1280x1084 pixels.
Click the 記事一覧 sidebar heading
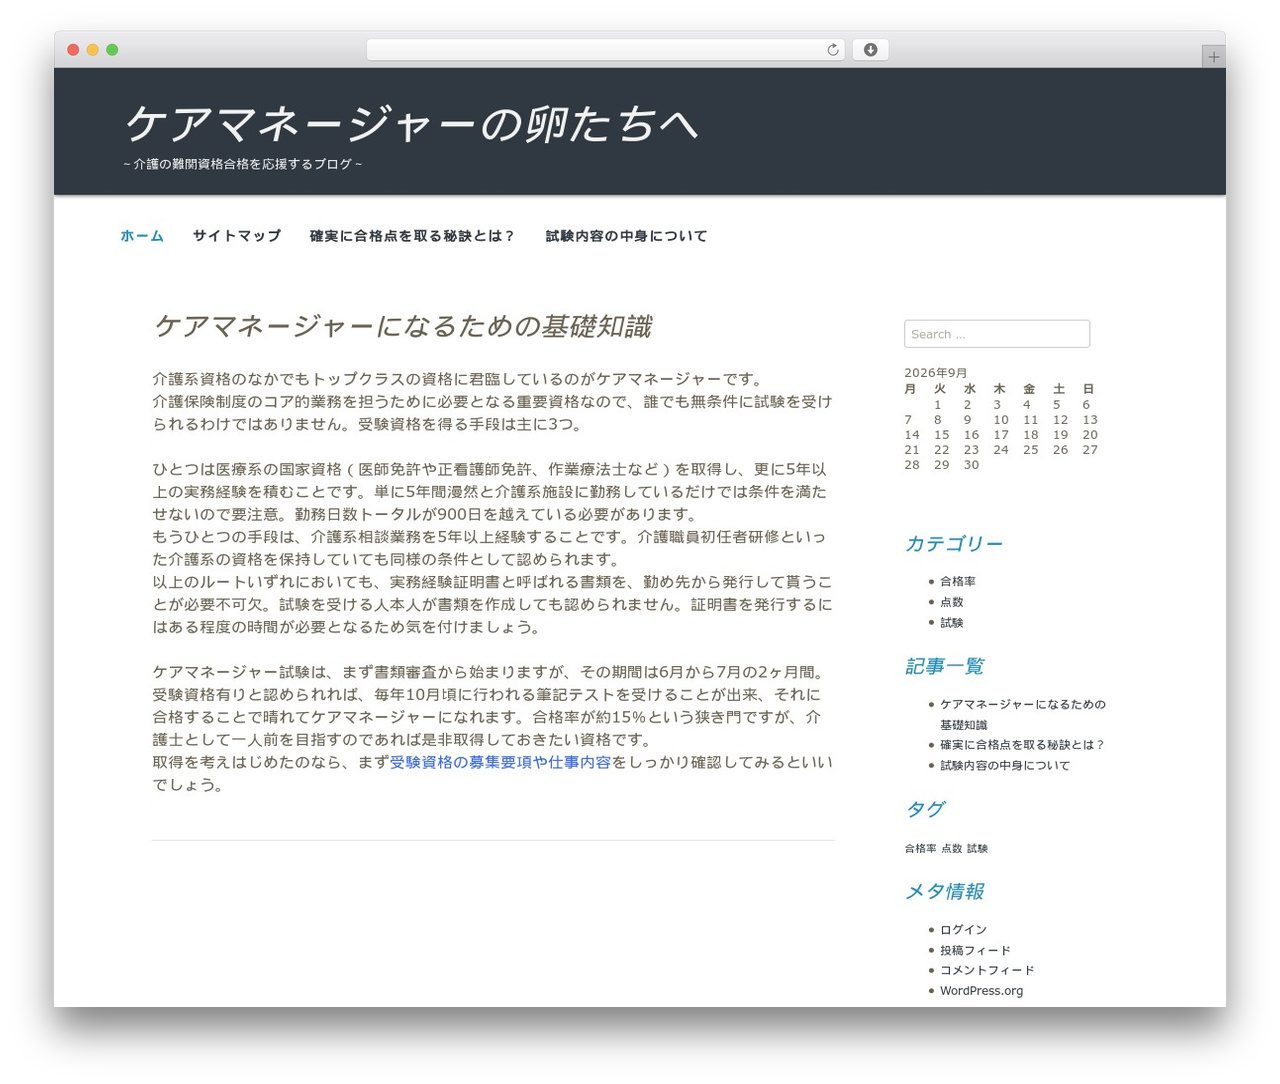tap(945, 666)
